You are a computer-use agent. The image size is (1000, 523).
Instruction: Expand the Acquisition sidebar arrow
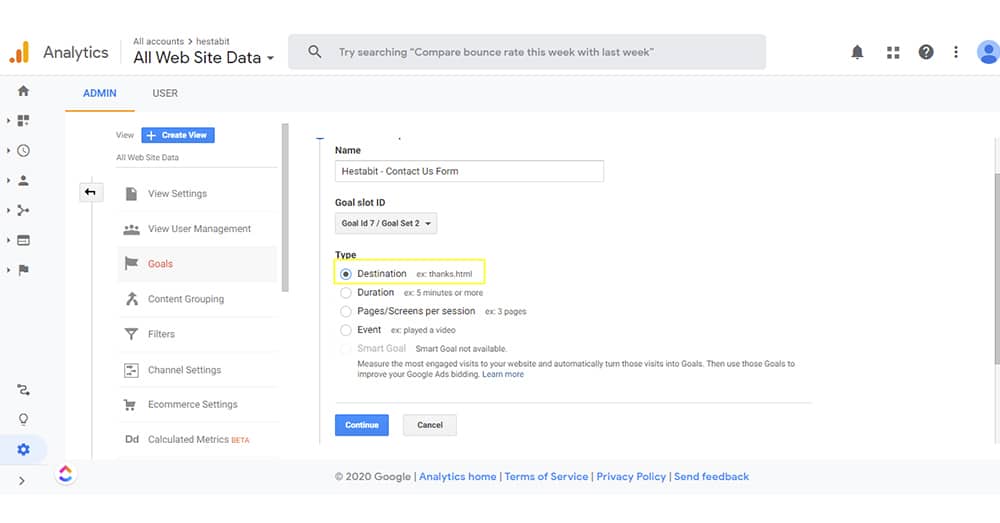[8, 210]
